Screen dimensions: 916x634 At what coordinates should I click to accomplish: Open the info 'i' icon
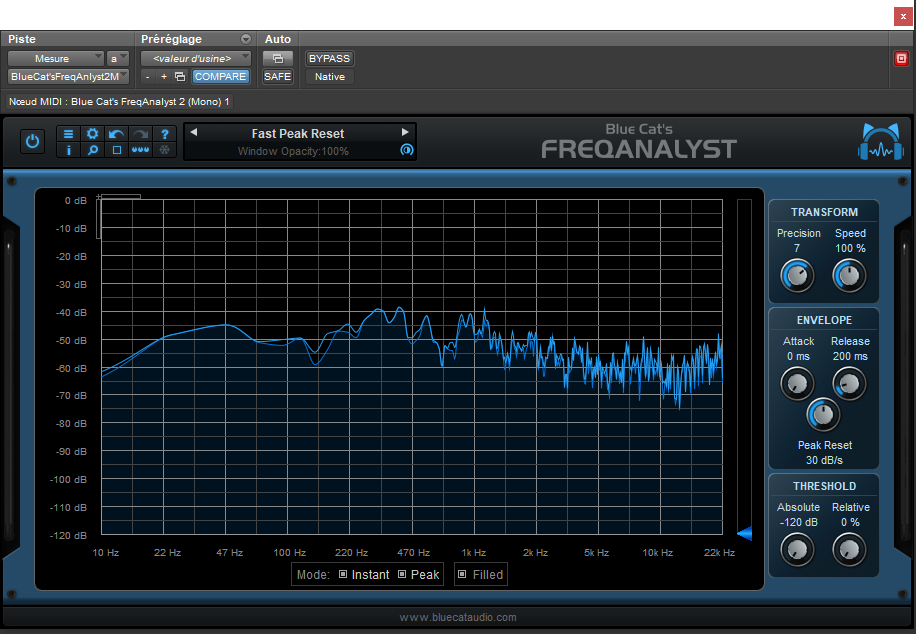click(x=68, y=150)
